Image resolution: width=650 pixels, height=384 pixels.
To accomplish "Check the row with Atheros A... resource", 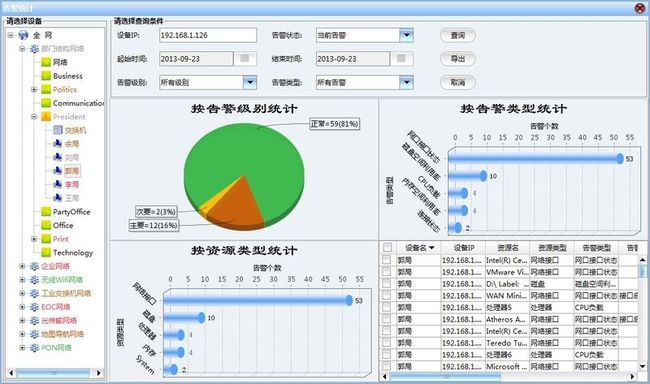I will 386,319.
